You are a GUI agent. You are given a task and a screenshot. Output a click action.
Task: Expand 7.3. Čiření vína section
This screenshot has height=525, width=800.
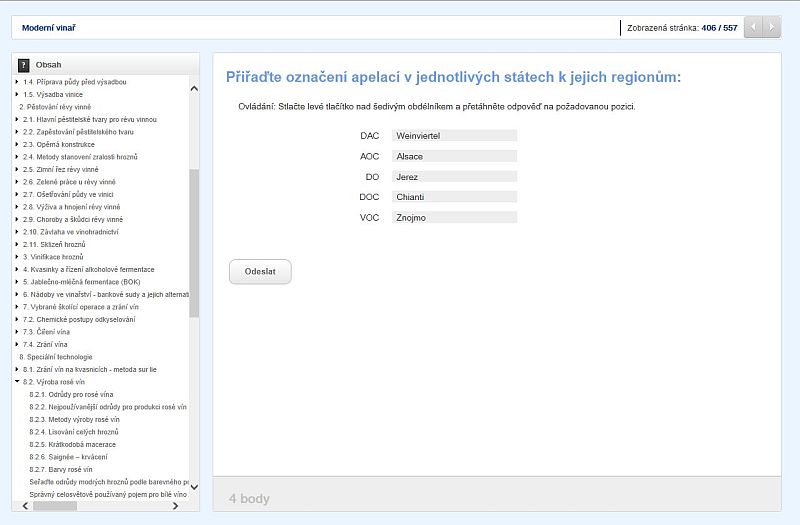coord(17,332)
